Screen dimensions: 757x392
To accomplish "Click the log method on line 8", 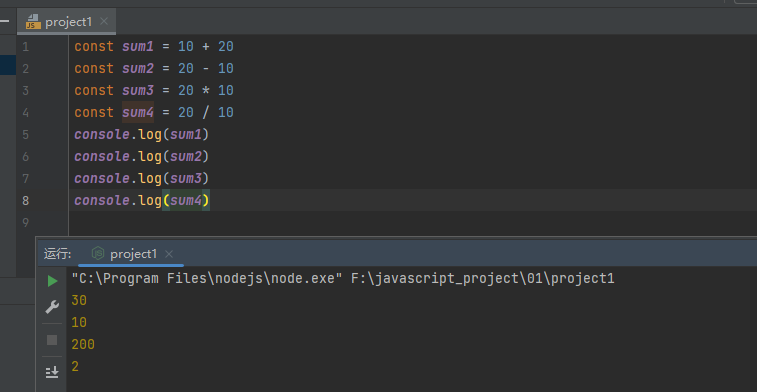I will [x=150, y=200].
